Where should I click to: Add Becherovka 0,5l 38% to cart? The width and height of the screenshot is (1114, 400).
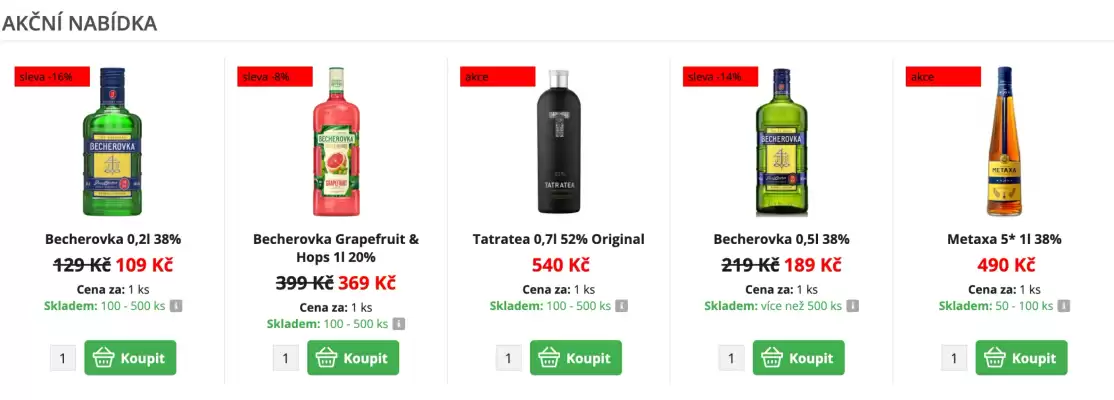[798, 358]
